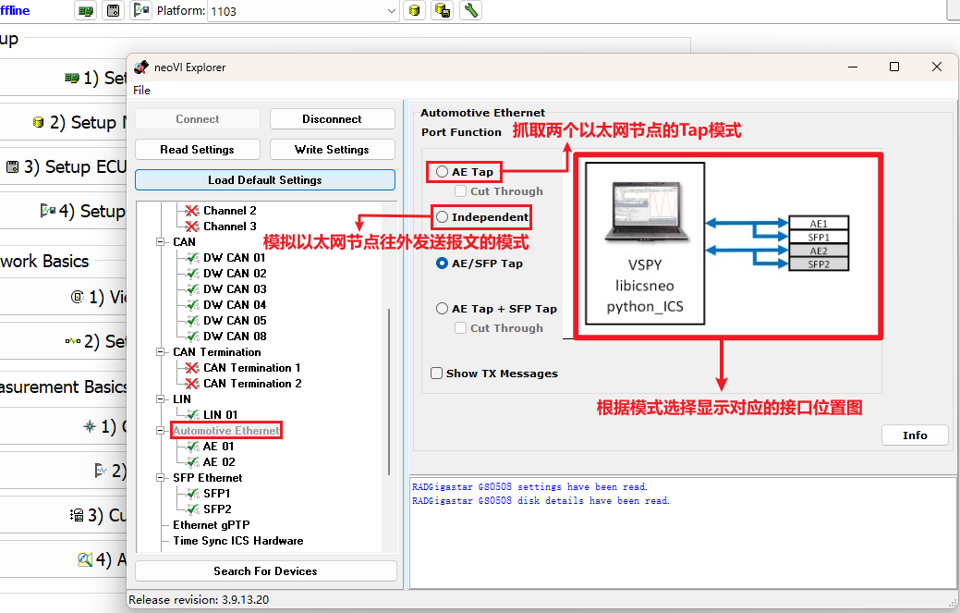Open the Platform dropdown list
Image resolution: width=960 pixels, height=613 pixels.
point(391,11)
